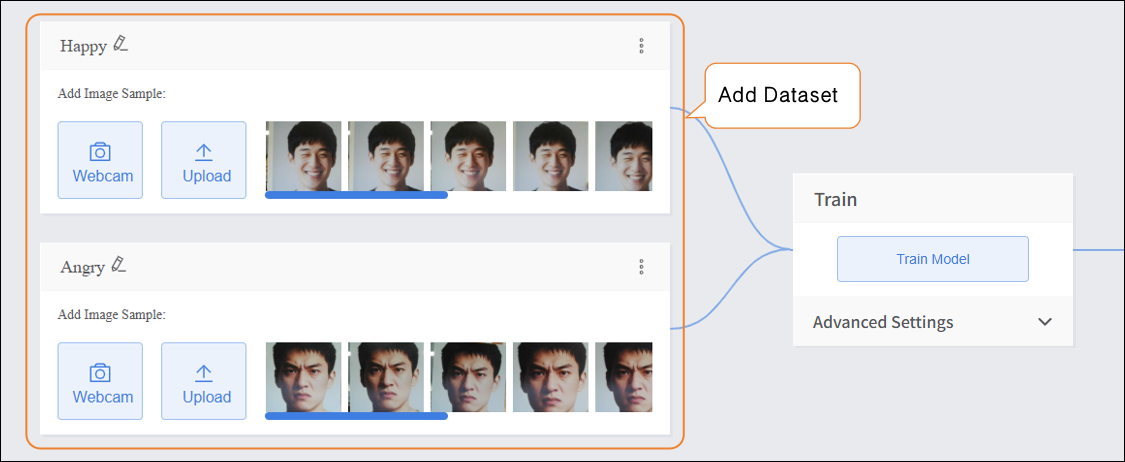Click Webcam button in Angry class

100,381
